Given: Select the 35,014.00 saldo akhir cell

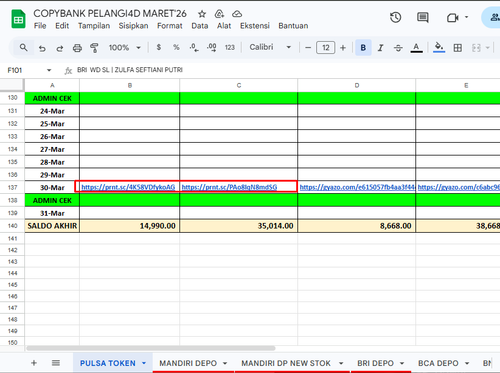Looking at the screenshot, I should pyautogui.click(x=238, y=226).
